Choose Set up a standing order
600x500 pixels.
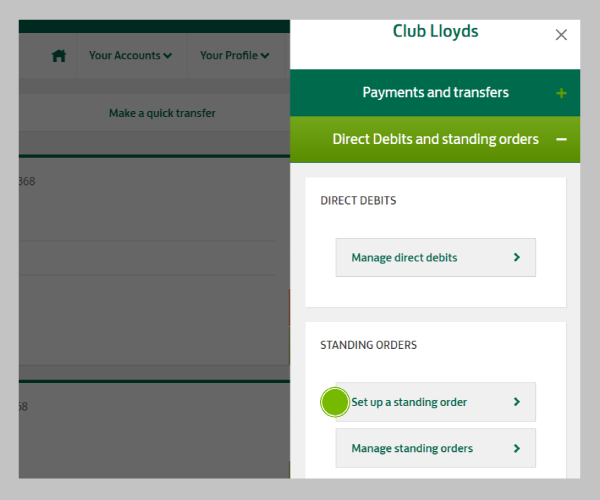[435, 402]
